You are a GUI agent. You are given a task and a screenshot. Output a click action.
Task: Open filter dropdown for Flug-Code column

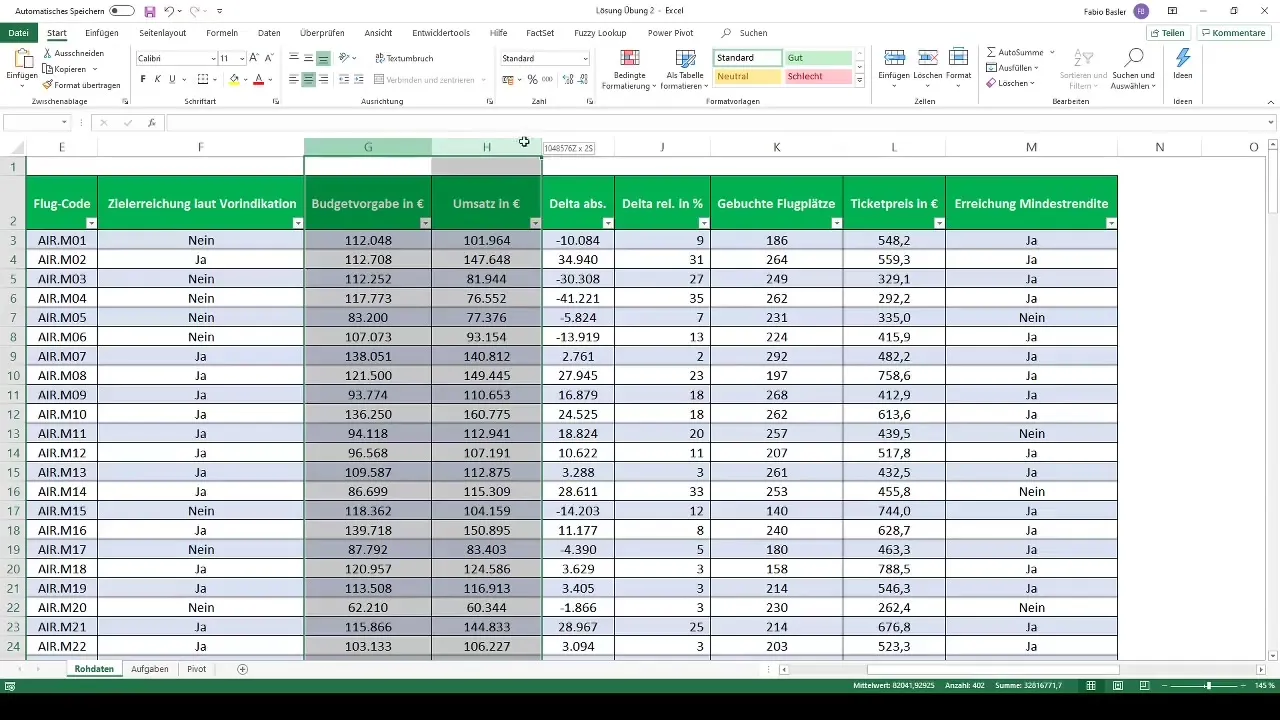coord(91,223)
